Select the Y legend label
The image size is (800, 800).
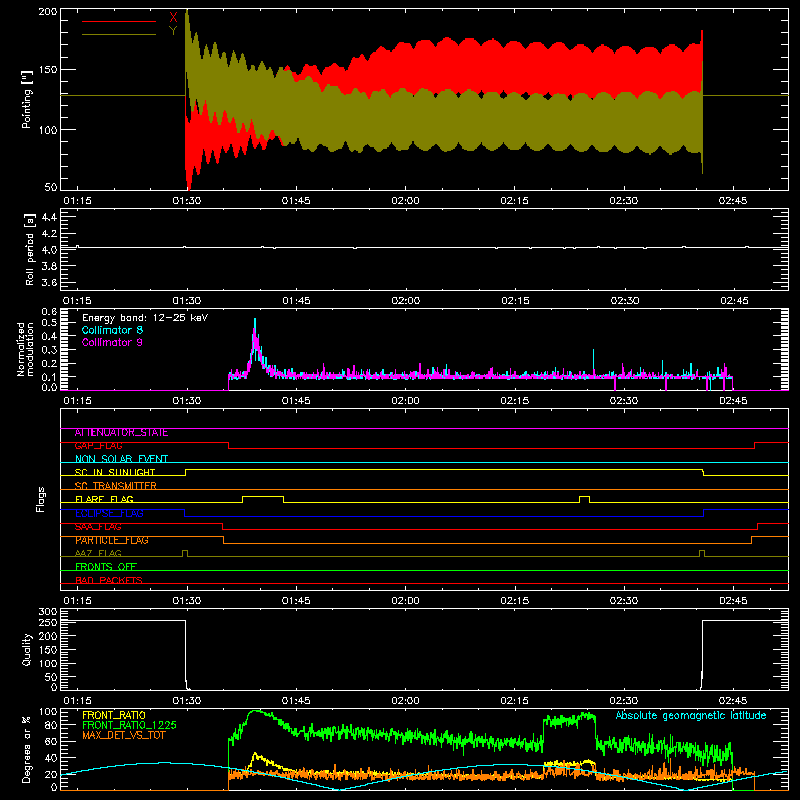tap(173, 31)
